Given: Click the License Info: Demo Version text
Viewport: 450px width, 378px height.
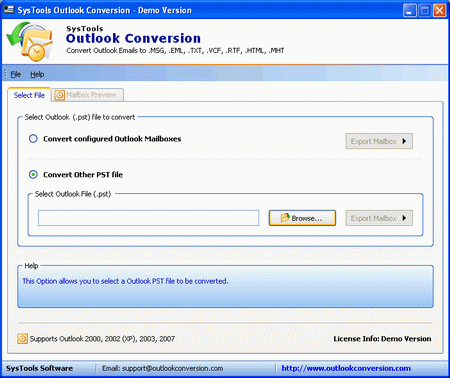Looking at the screenshot, I should (x=382, y=339).
